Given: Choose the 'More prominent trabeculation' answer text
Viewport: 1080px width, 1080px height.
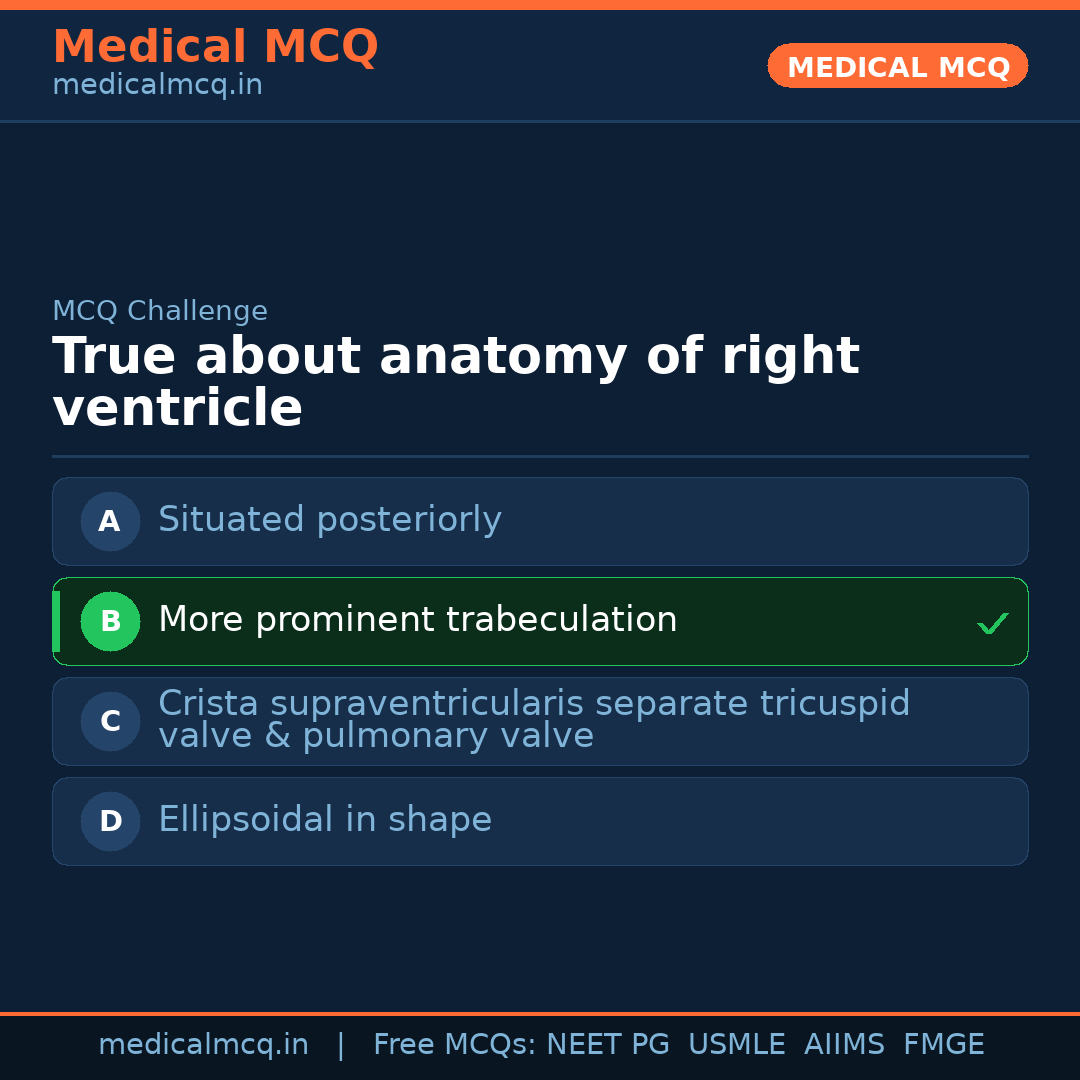Looking at the screenshot, I should (417, 620).
